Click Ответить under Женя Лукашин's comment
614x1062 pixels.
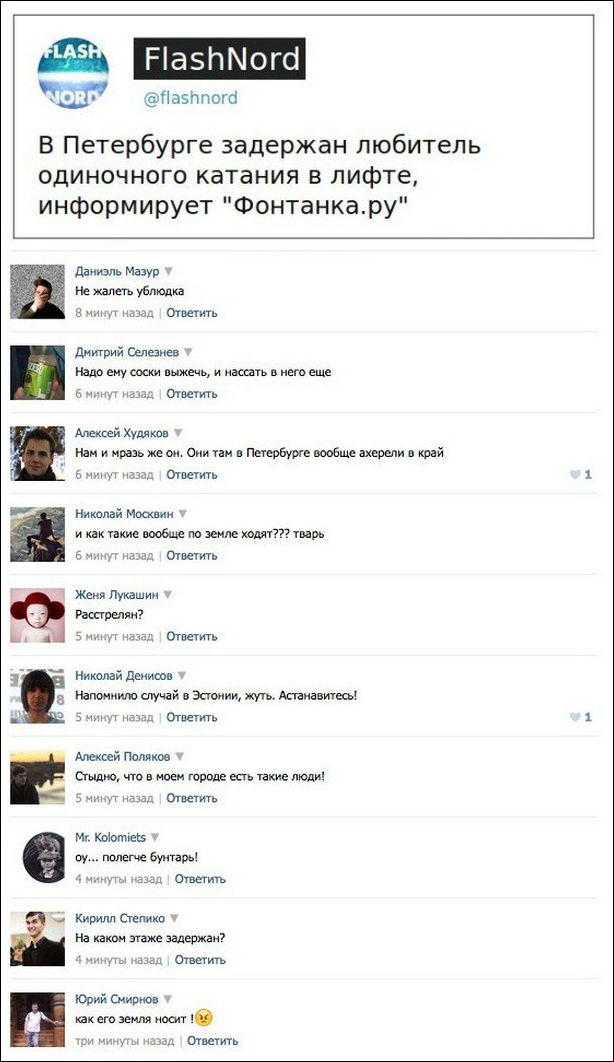pos(192,637)
